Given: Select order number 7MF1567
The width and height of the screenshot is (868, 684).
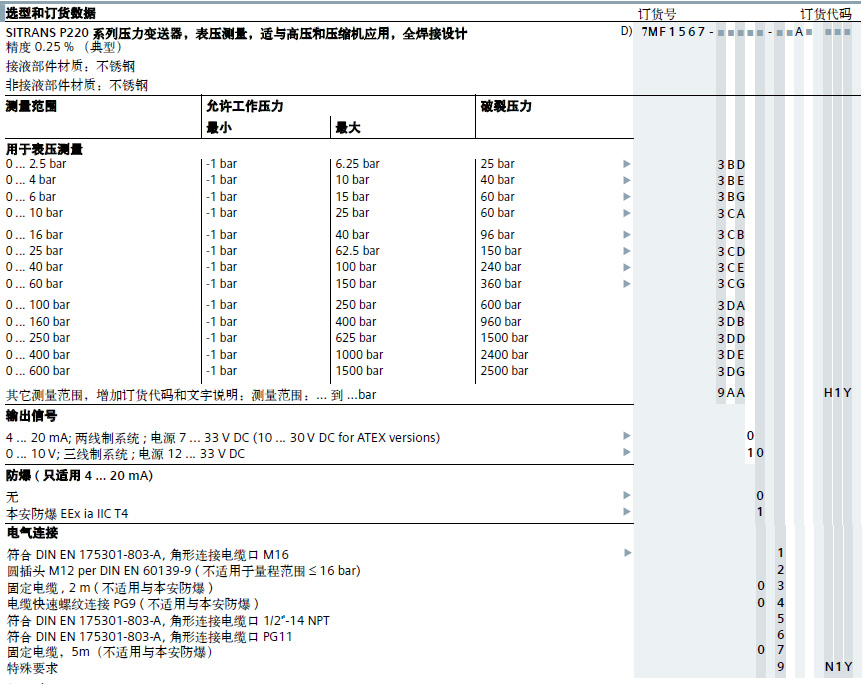Looking at the screenshot, I should (x=673, y=32).
